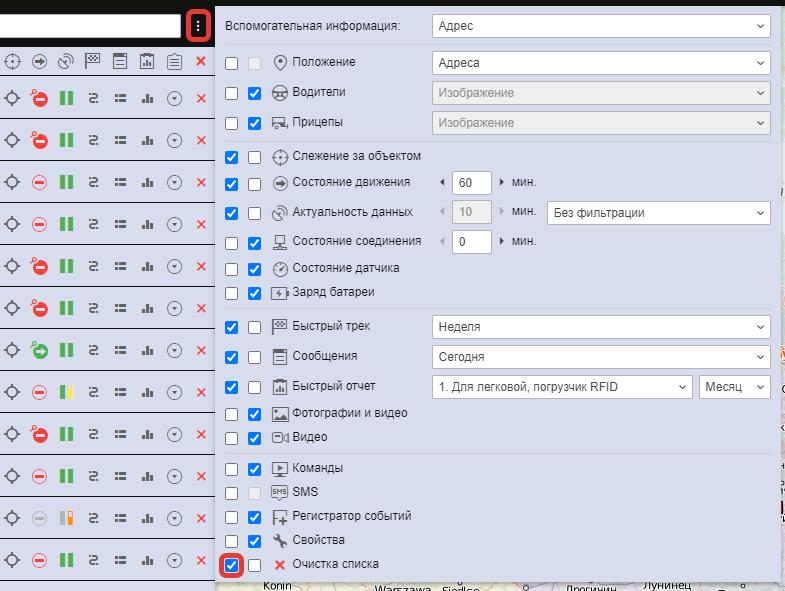785x591 pixels.
Task: Uncheck the second checkbox for Водители
Action: pos(254,93)
